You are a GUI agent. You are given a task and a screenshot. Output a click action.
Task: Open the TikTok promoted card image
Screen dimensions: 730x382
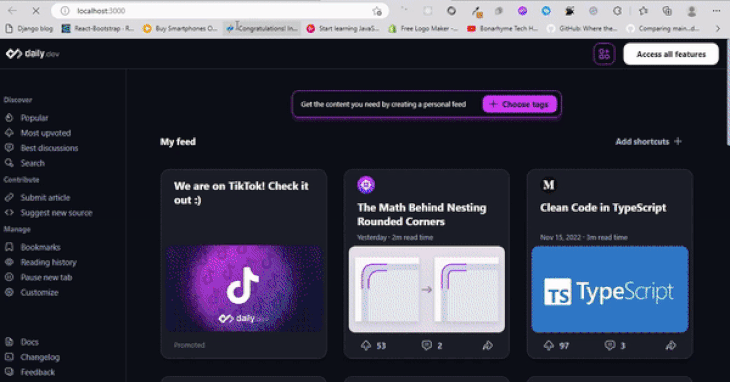pyautogui.click(x=244, y=289)
